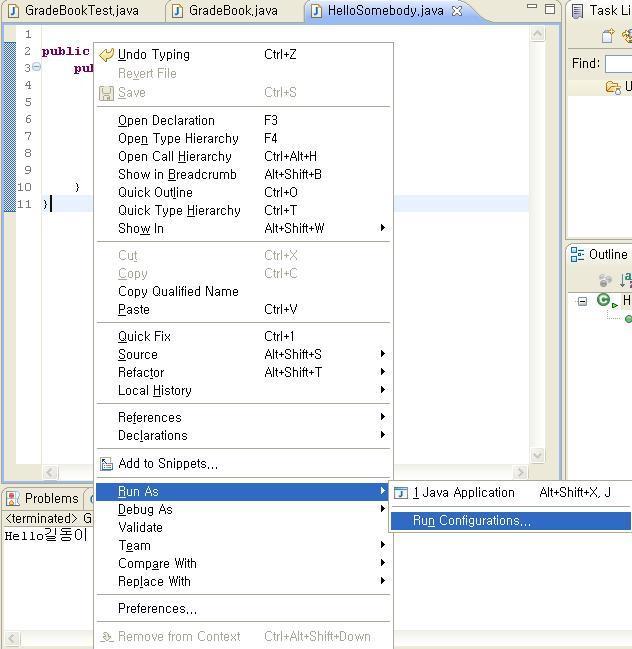Click the Outline view icon
Screen dimensions: 632x649
tap(577, 254)
